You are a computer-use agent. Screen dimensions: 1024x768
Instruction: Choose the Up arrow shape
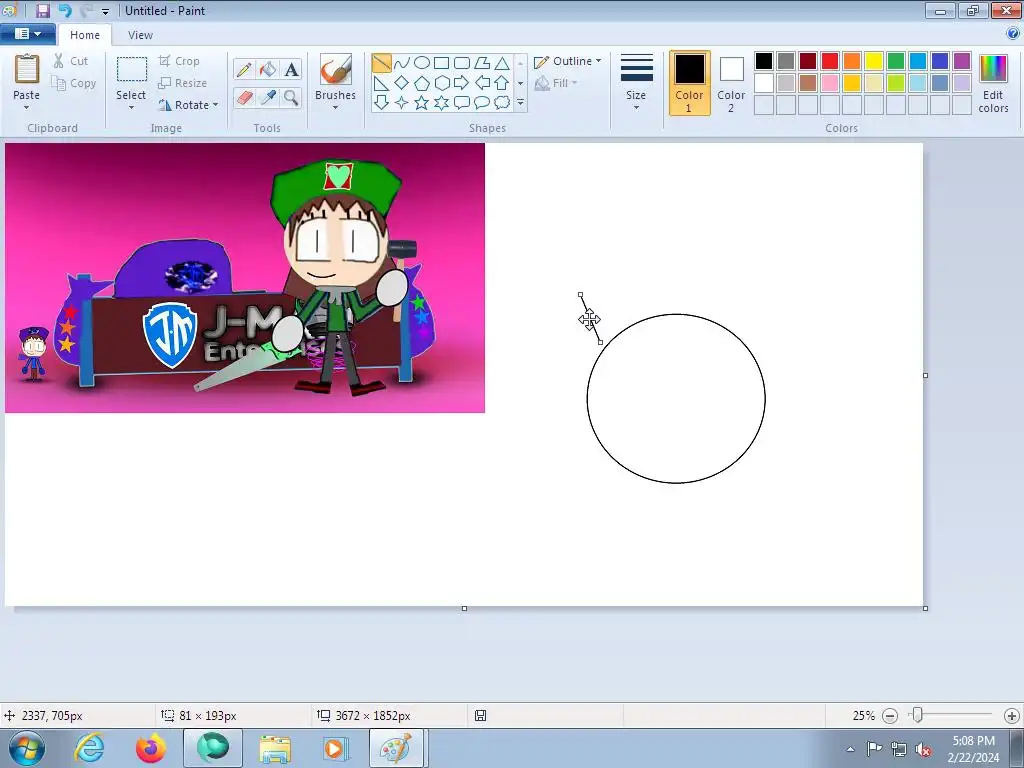[x=502, y=83]
